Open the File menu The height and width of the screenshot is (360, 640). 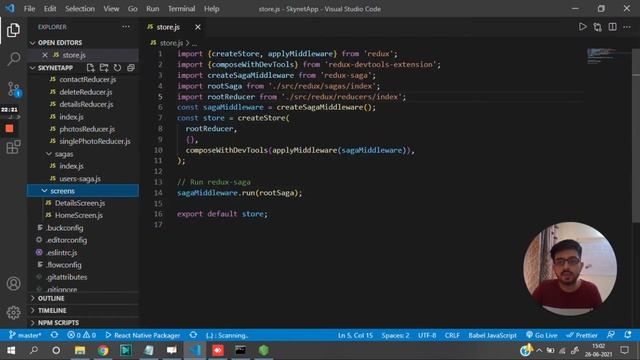coord(29,9)
